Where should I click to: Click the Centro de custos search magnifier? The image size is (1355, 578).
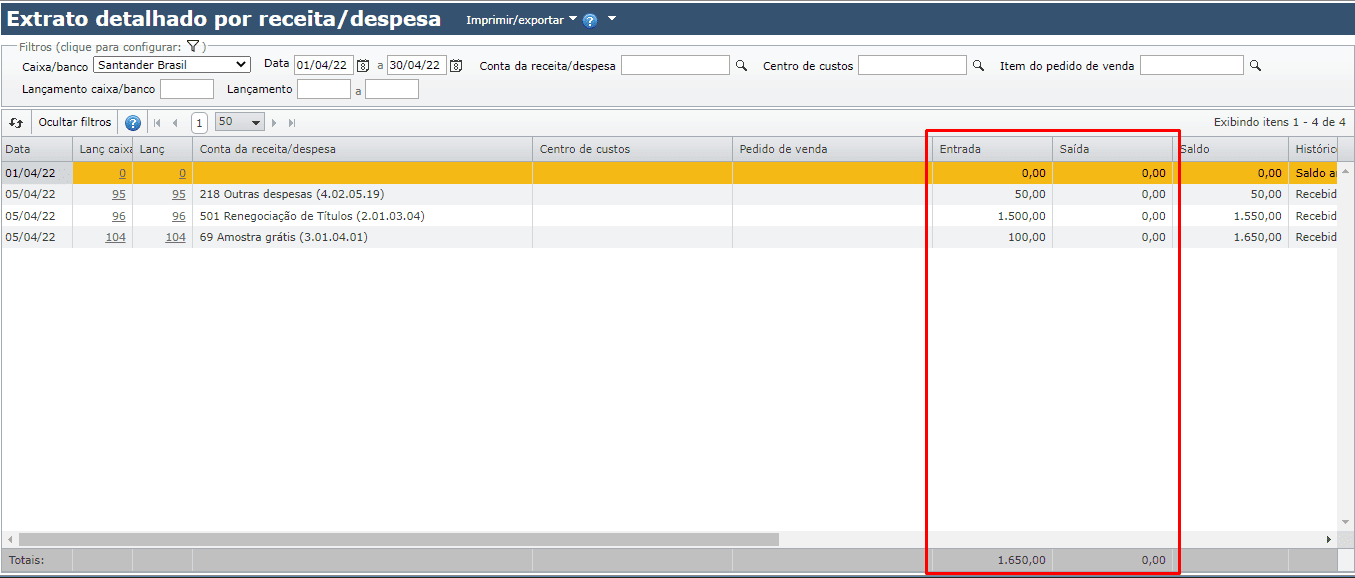click(979, 65)
